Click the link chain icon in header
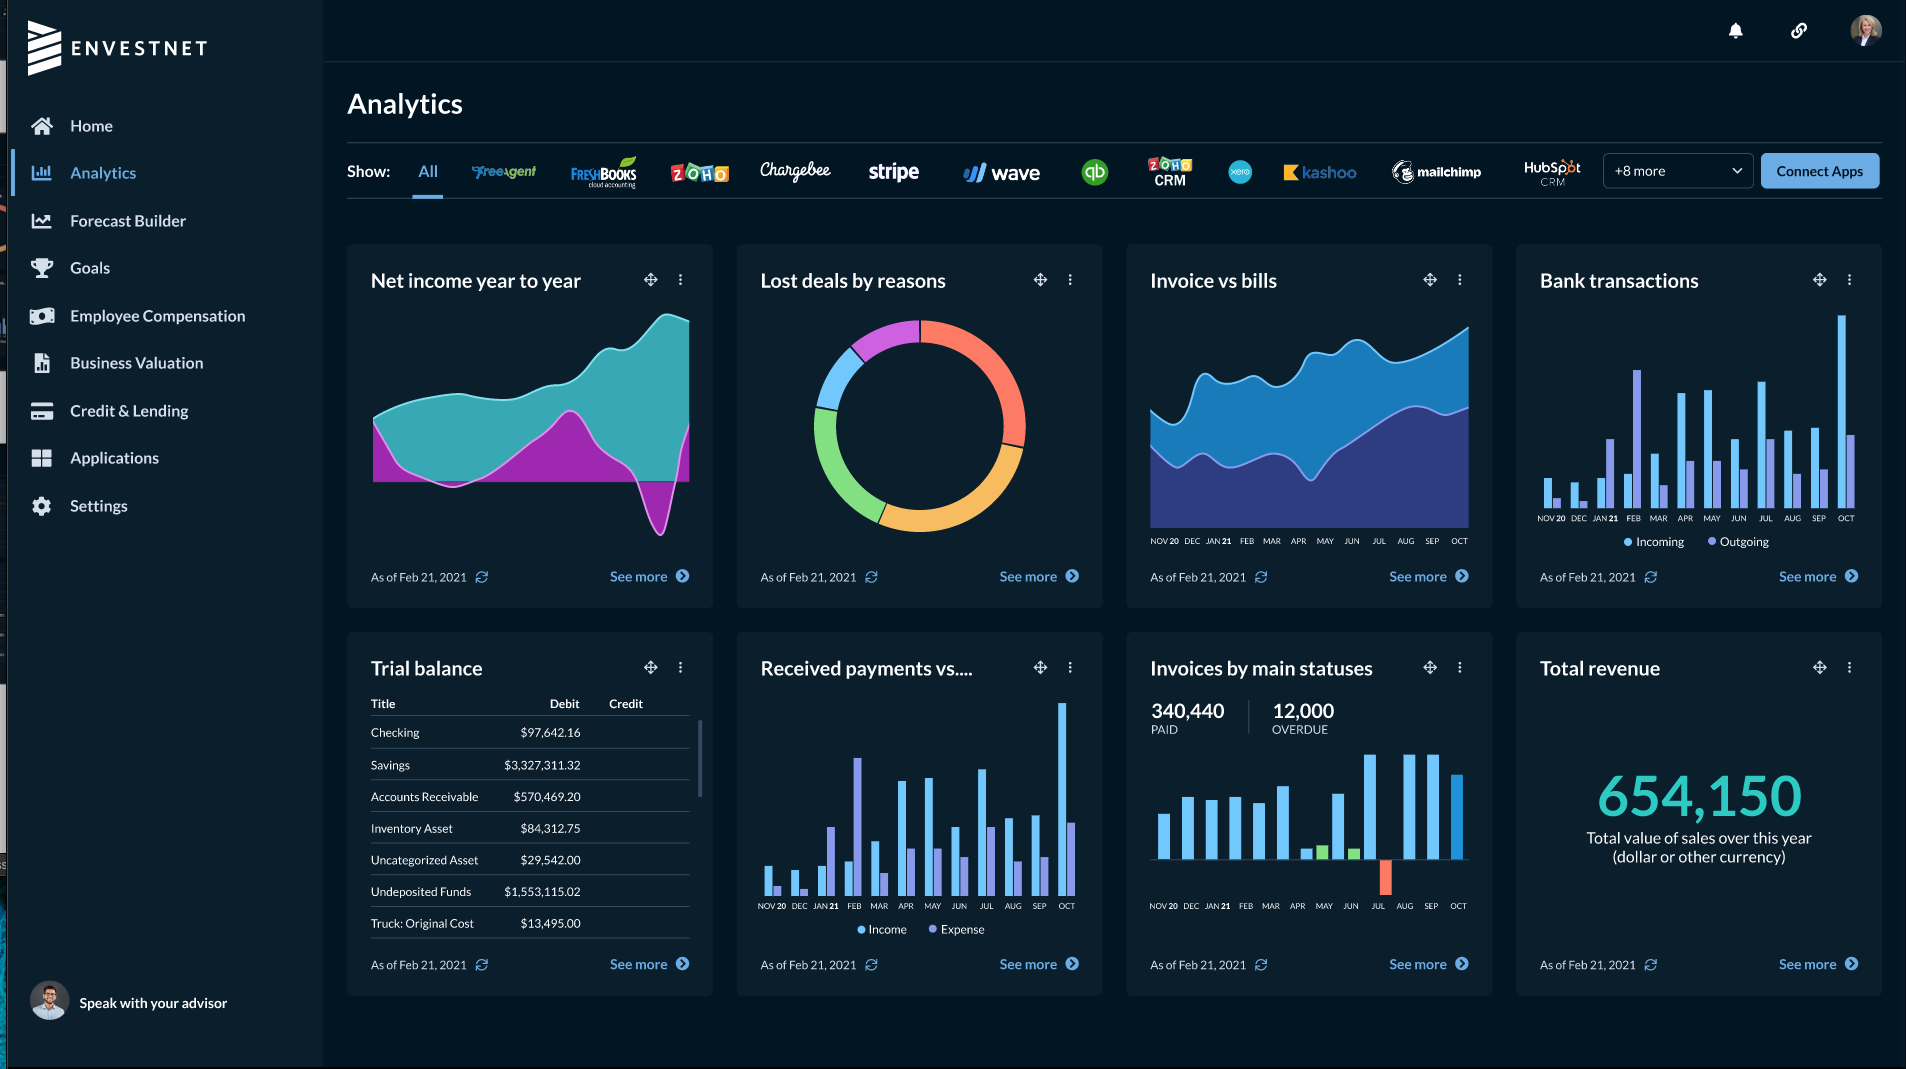 coord(1799,31)
